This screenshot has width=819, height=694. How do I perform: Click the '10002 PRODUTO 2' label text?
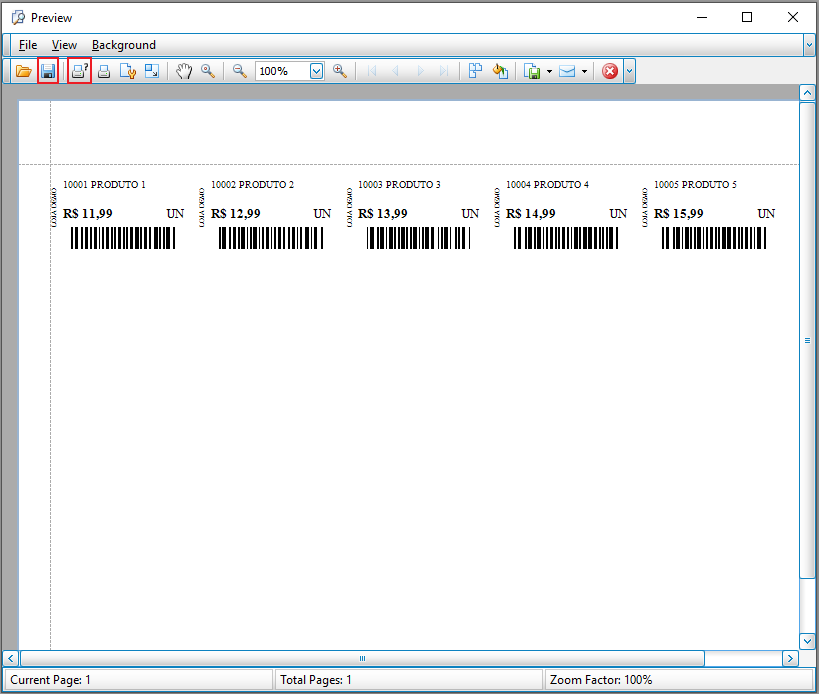click(x=252, y=184)
